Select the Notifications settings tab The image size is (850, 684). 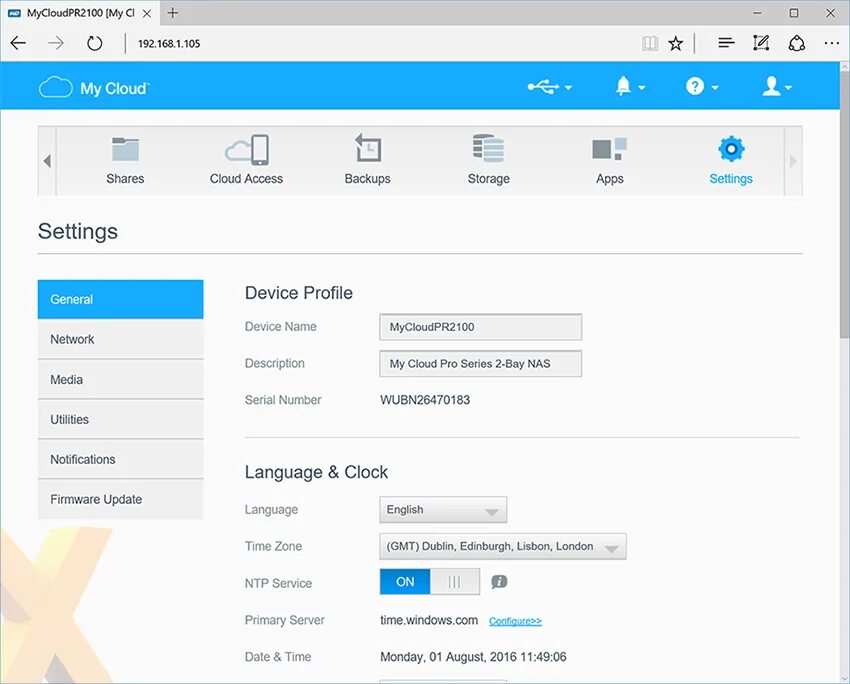click(x=120, y=459)
